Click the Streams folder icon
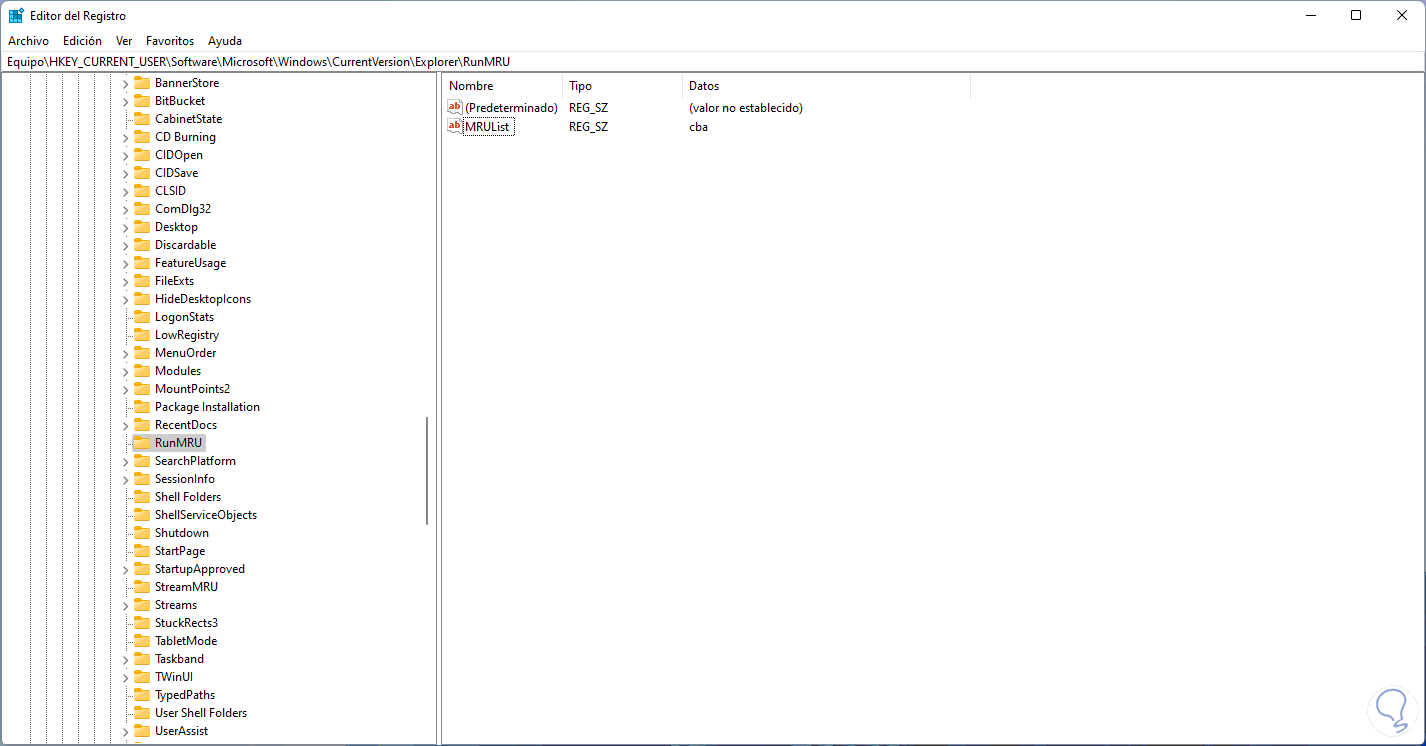This screenshot has width=1426, height=746. [x=141, y=605]
